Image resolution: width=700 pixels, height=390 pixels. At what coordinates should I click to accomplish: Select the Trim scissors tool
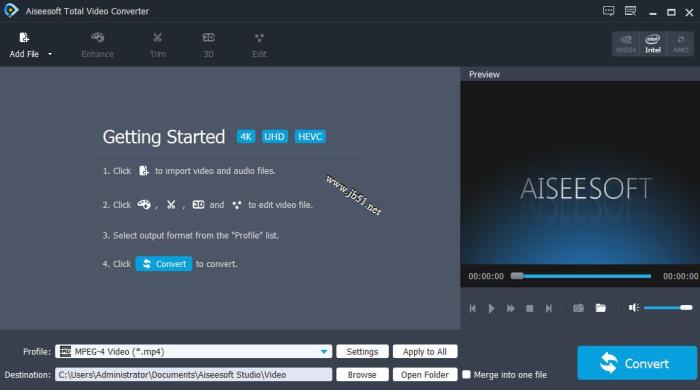pyautogui.click(x=158, y=45)
